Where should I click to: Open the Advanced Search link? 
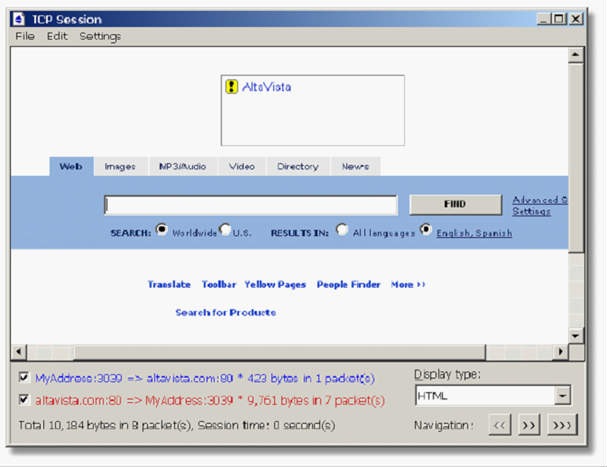(x=540, y=200)
